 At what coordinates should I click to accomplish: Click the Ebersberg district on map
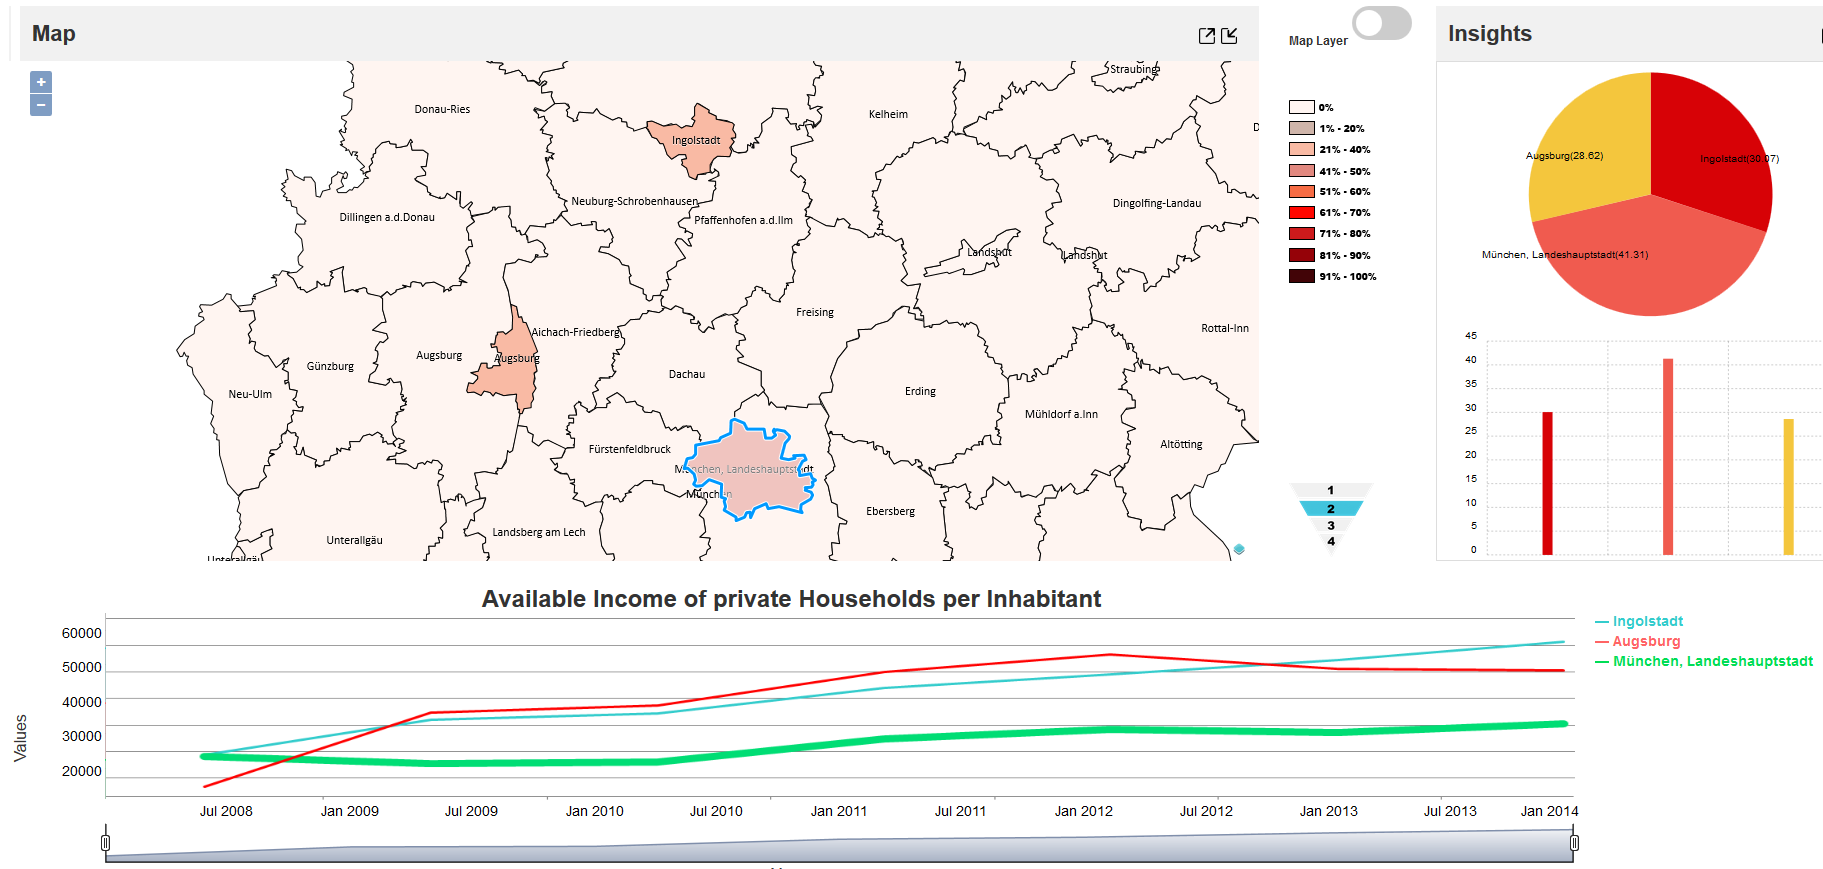(x=890, y=512)
